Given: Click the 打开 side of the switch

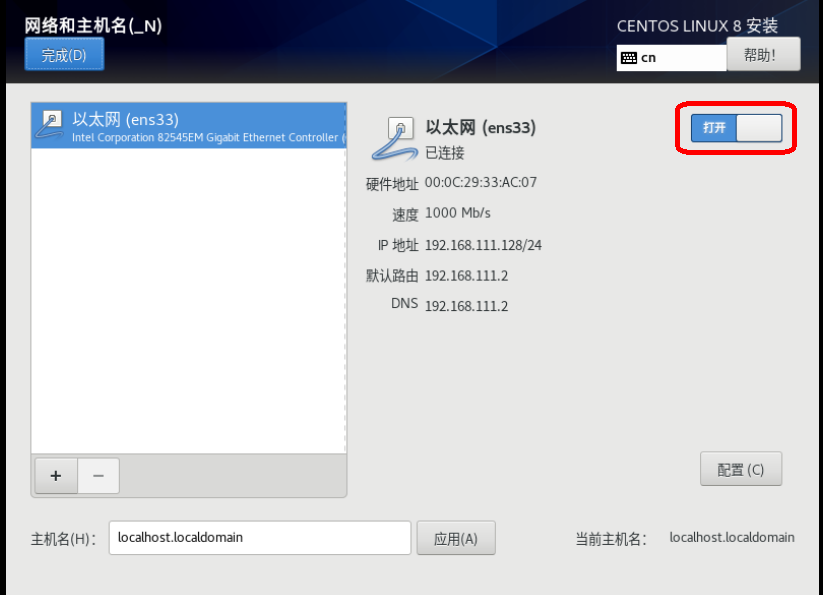Looking at the screenshot, I should point(714,128).
